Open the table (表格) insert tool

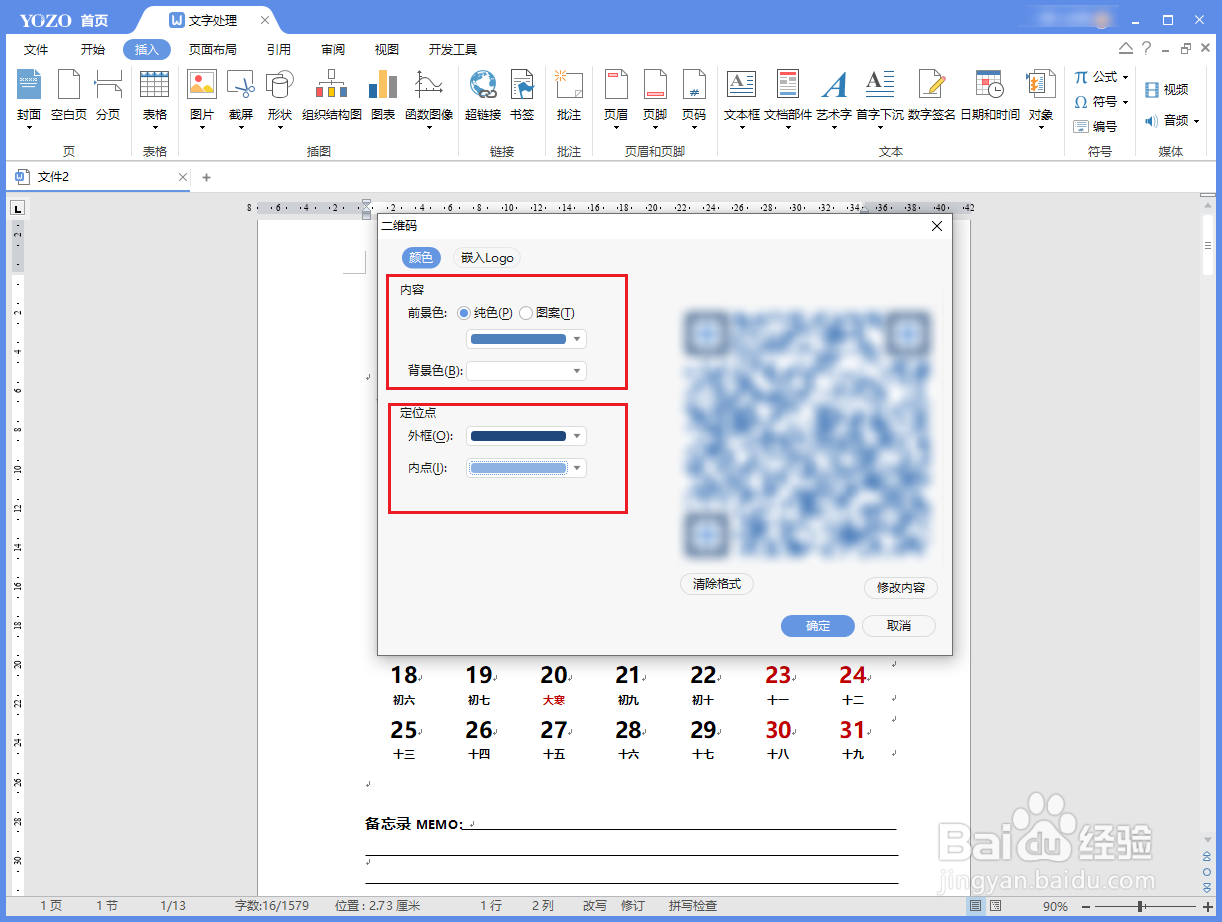click(154, 98)
